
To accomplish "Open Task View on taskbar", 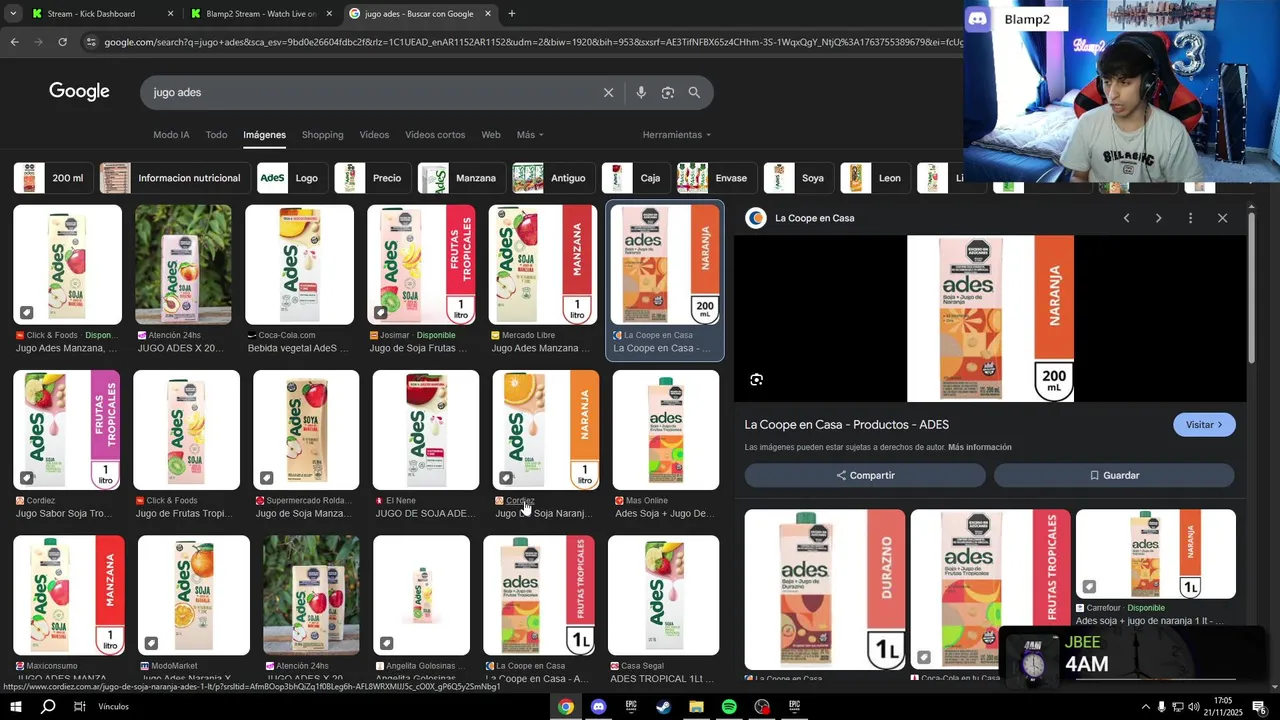I will pyautogui.click(x=80, y=707).
